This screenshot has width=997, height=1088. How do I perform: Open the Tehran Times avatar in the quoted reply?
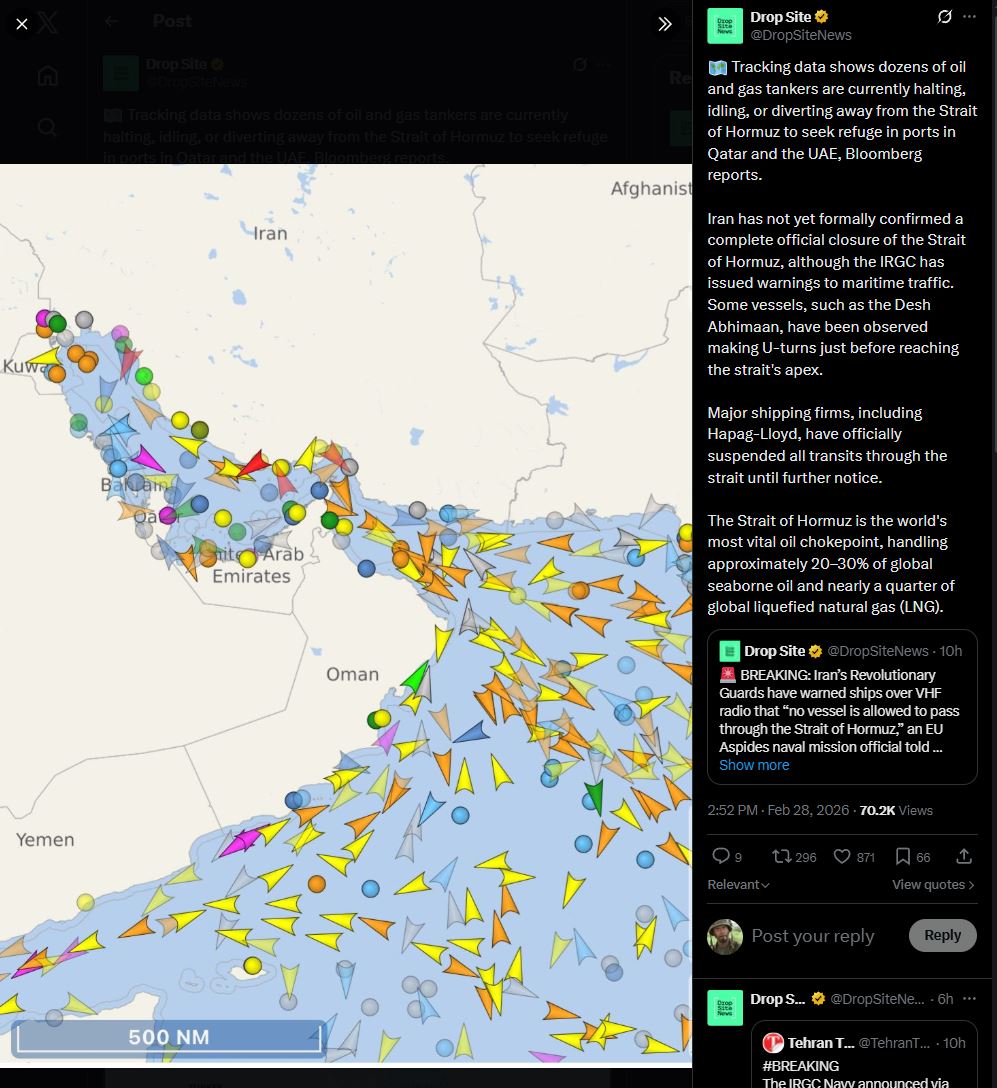coord(772,1043)
